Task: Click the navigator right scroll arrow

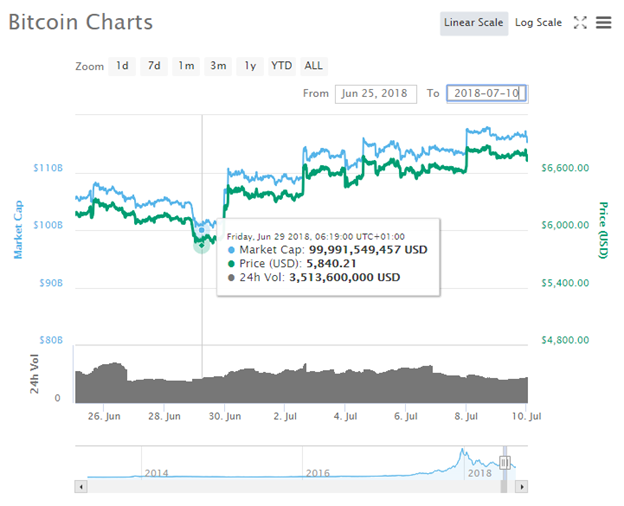Action: pyautogui.click(x=521, y=486)
